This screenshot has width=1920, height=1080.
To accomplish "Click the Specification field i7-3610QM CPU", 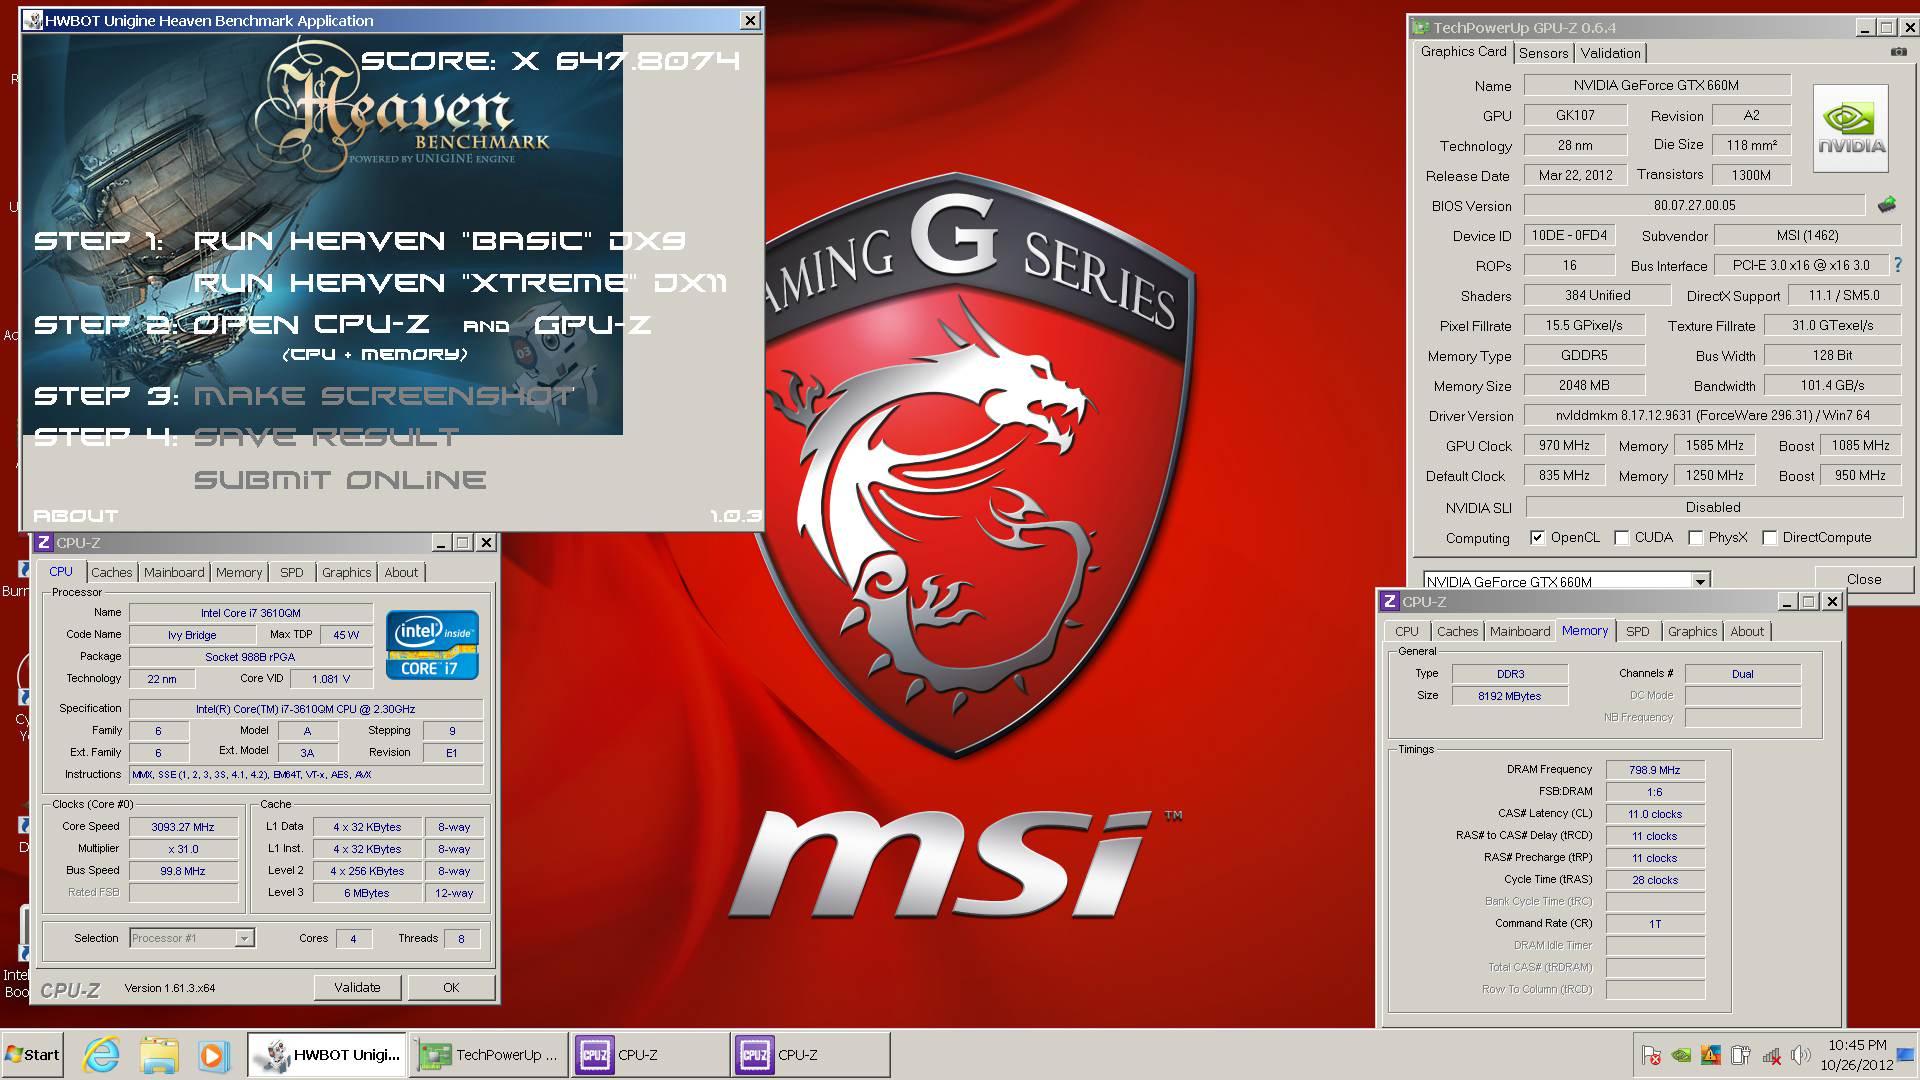I will (305, 709).
